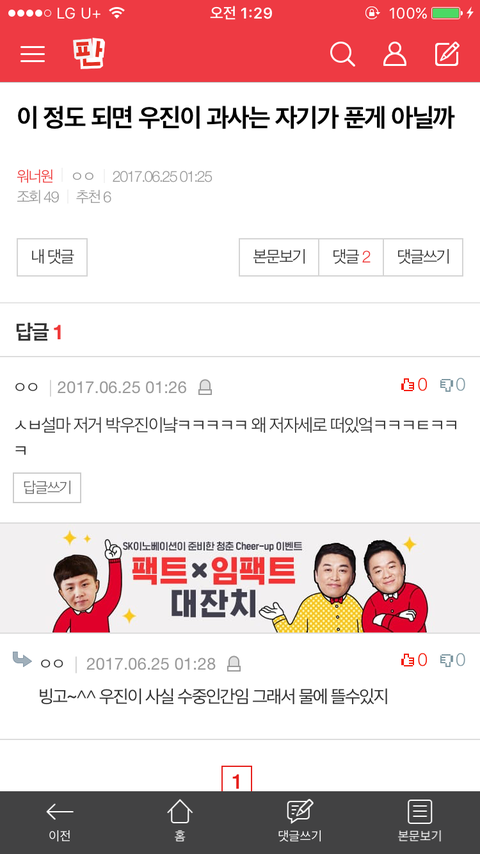Select the 본문보기 tab near title
Screen dimensions: 480x854
pos(279,257)
